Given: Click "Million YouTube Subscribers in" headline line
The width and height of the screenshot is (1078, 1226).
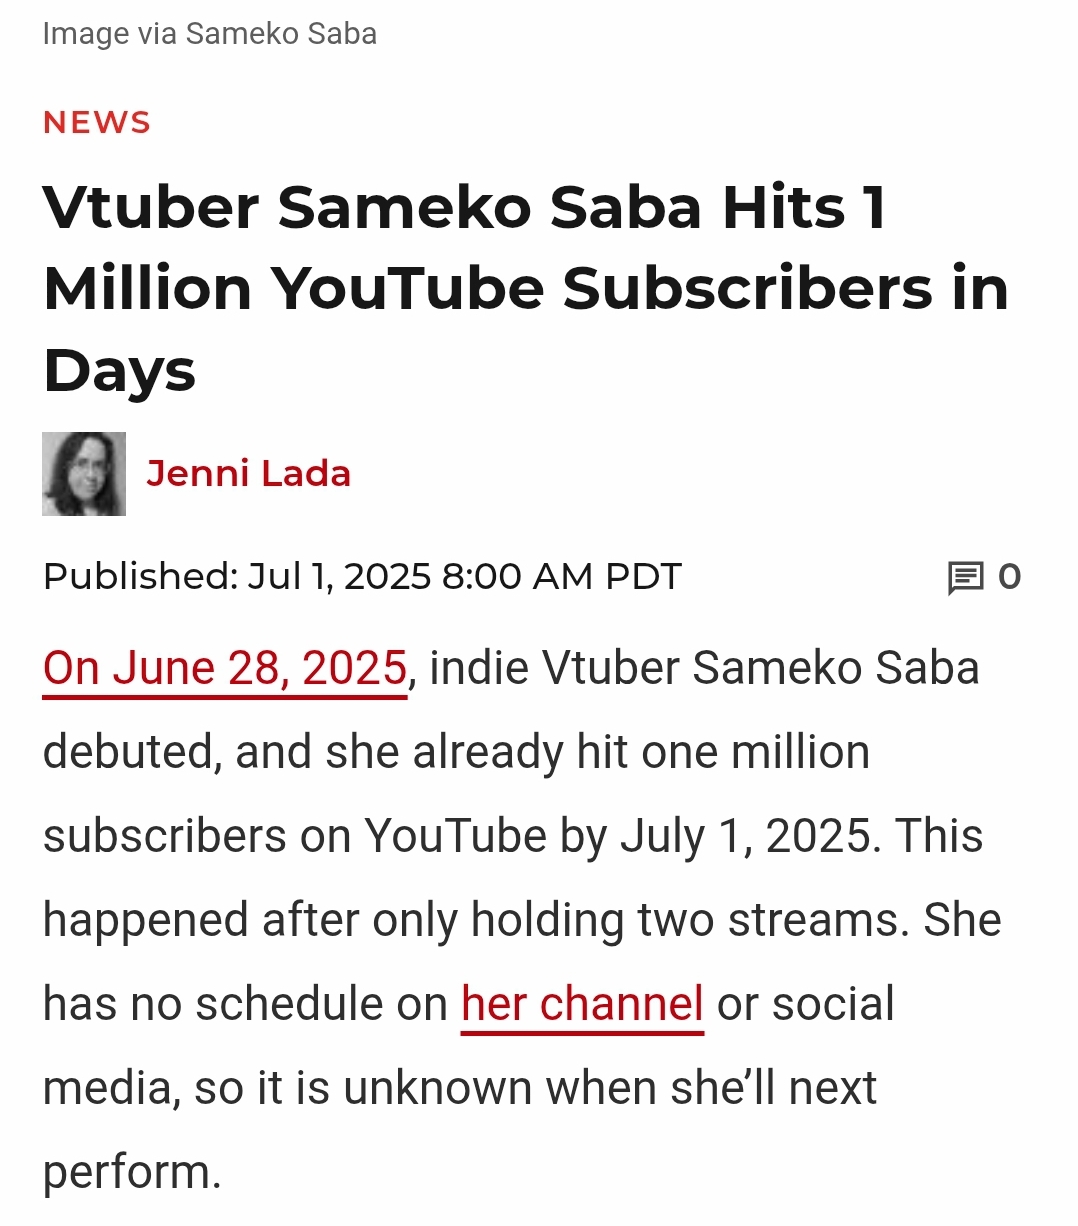Looking at the screenshot, I should click(525, 289).
